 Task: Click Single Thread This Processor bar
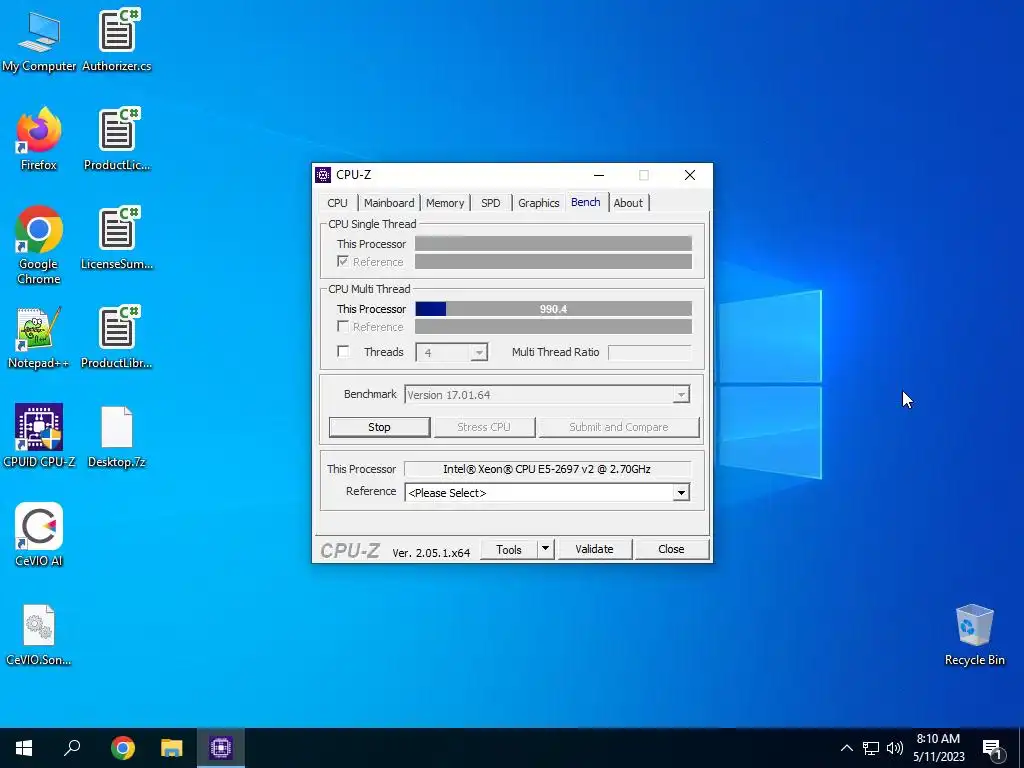[553, 244]
